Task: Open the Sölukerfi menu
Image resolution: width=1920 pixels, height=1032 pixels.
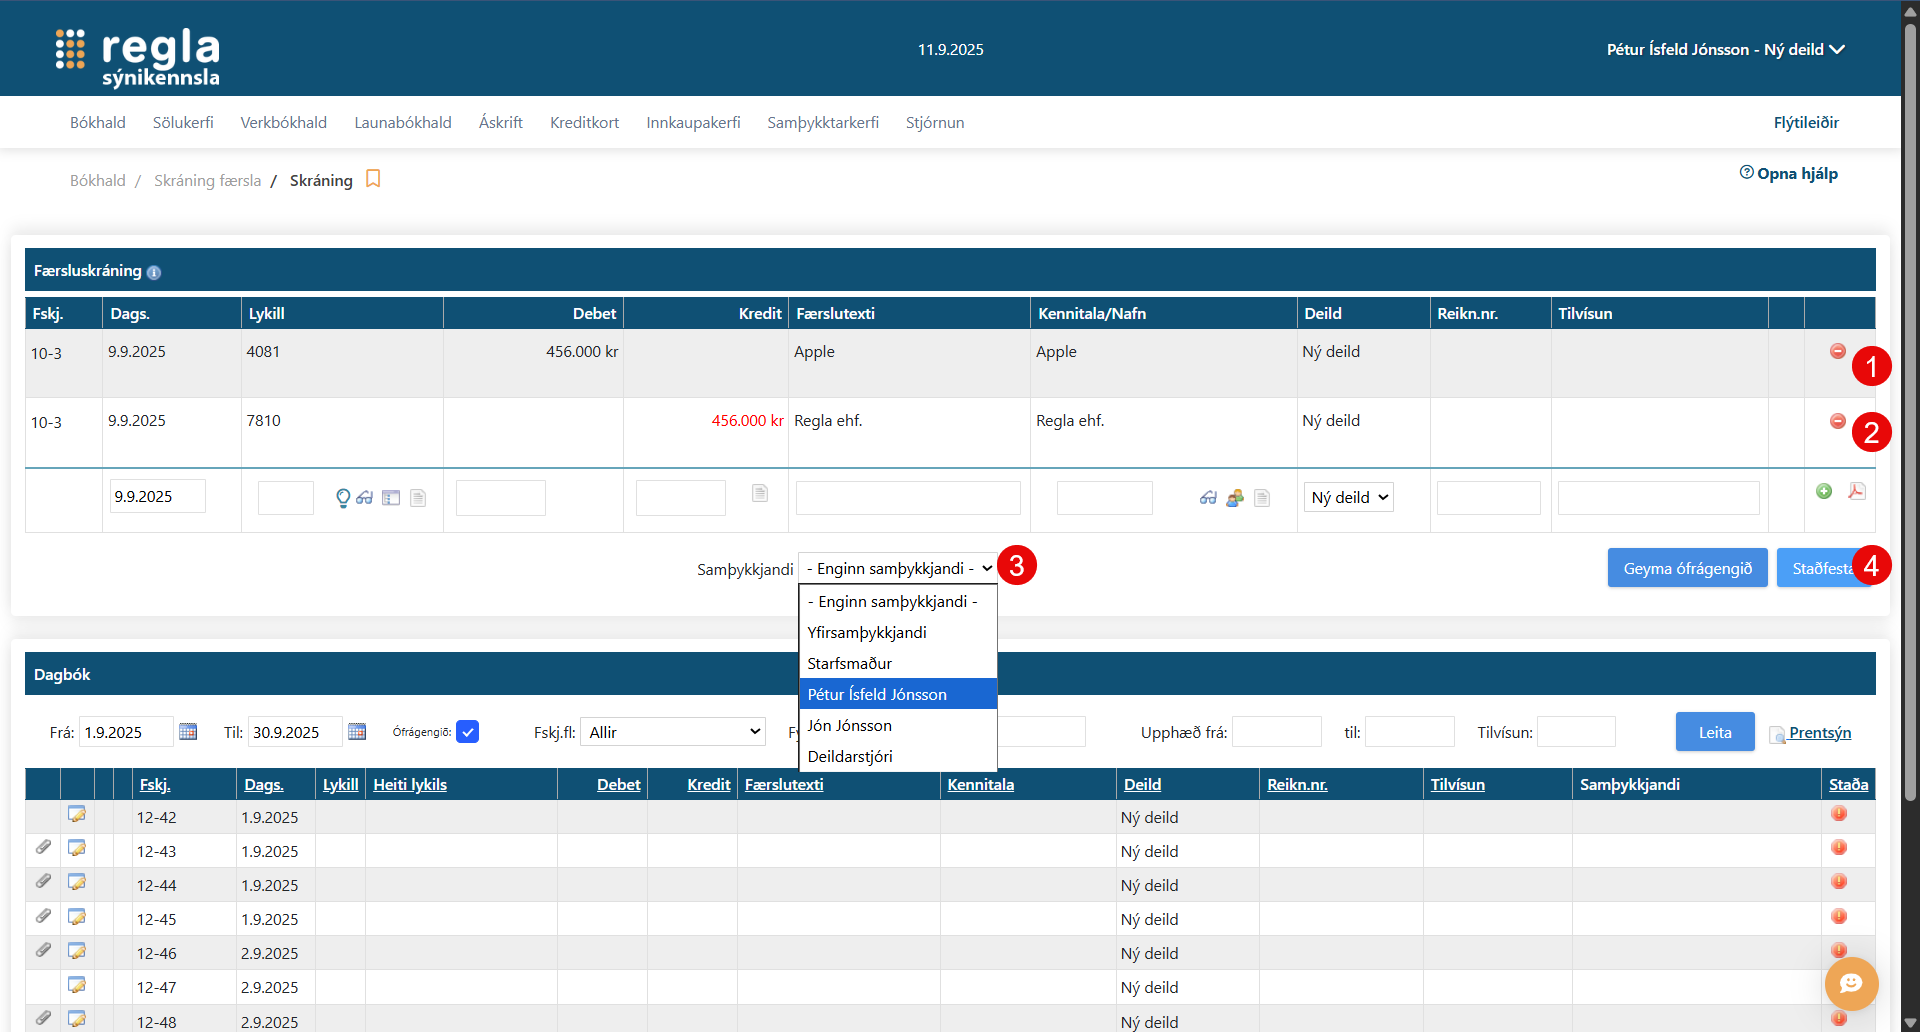Action: (x=183, y=122)
